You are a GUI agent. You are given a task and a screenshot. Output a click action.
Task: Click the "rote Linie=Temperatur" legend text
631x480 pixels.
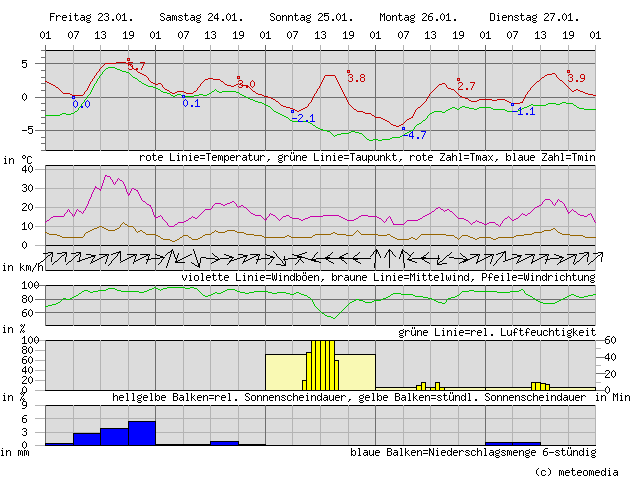[193, 158]
